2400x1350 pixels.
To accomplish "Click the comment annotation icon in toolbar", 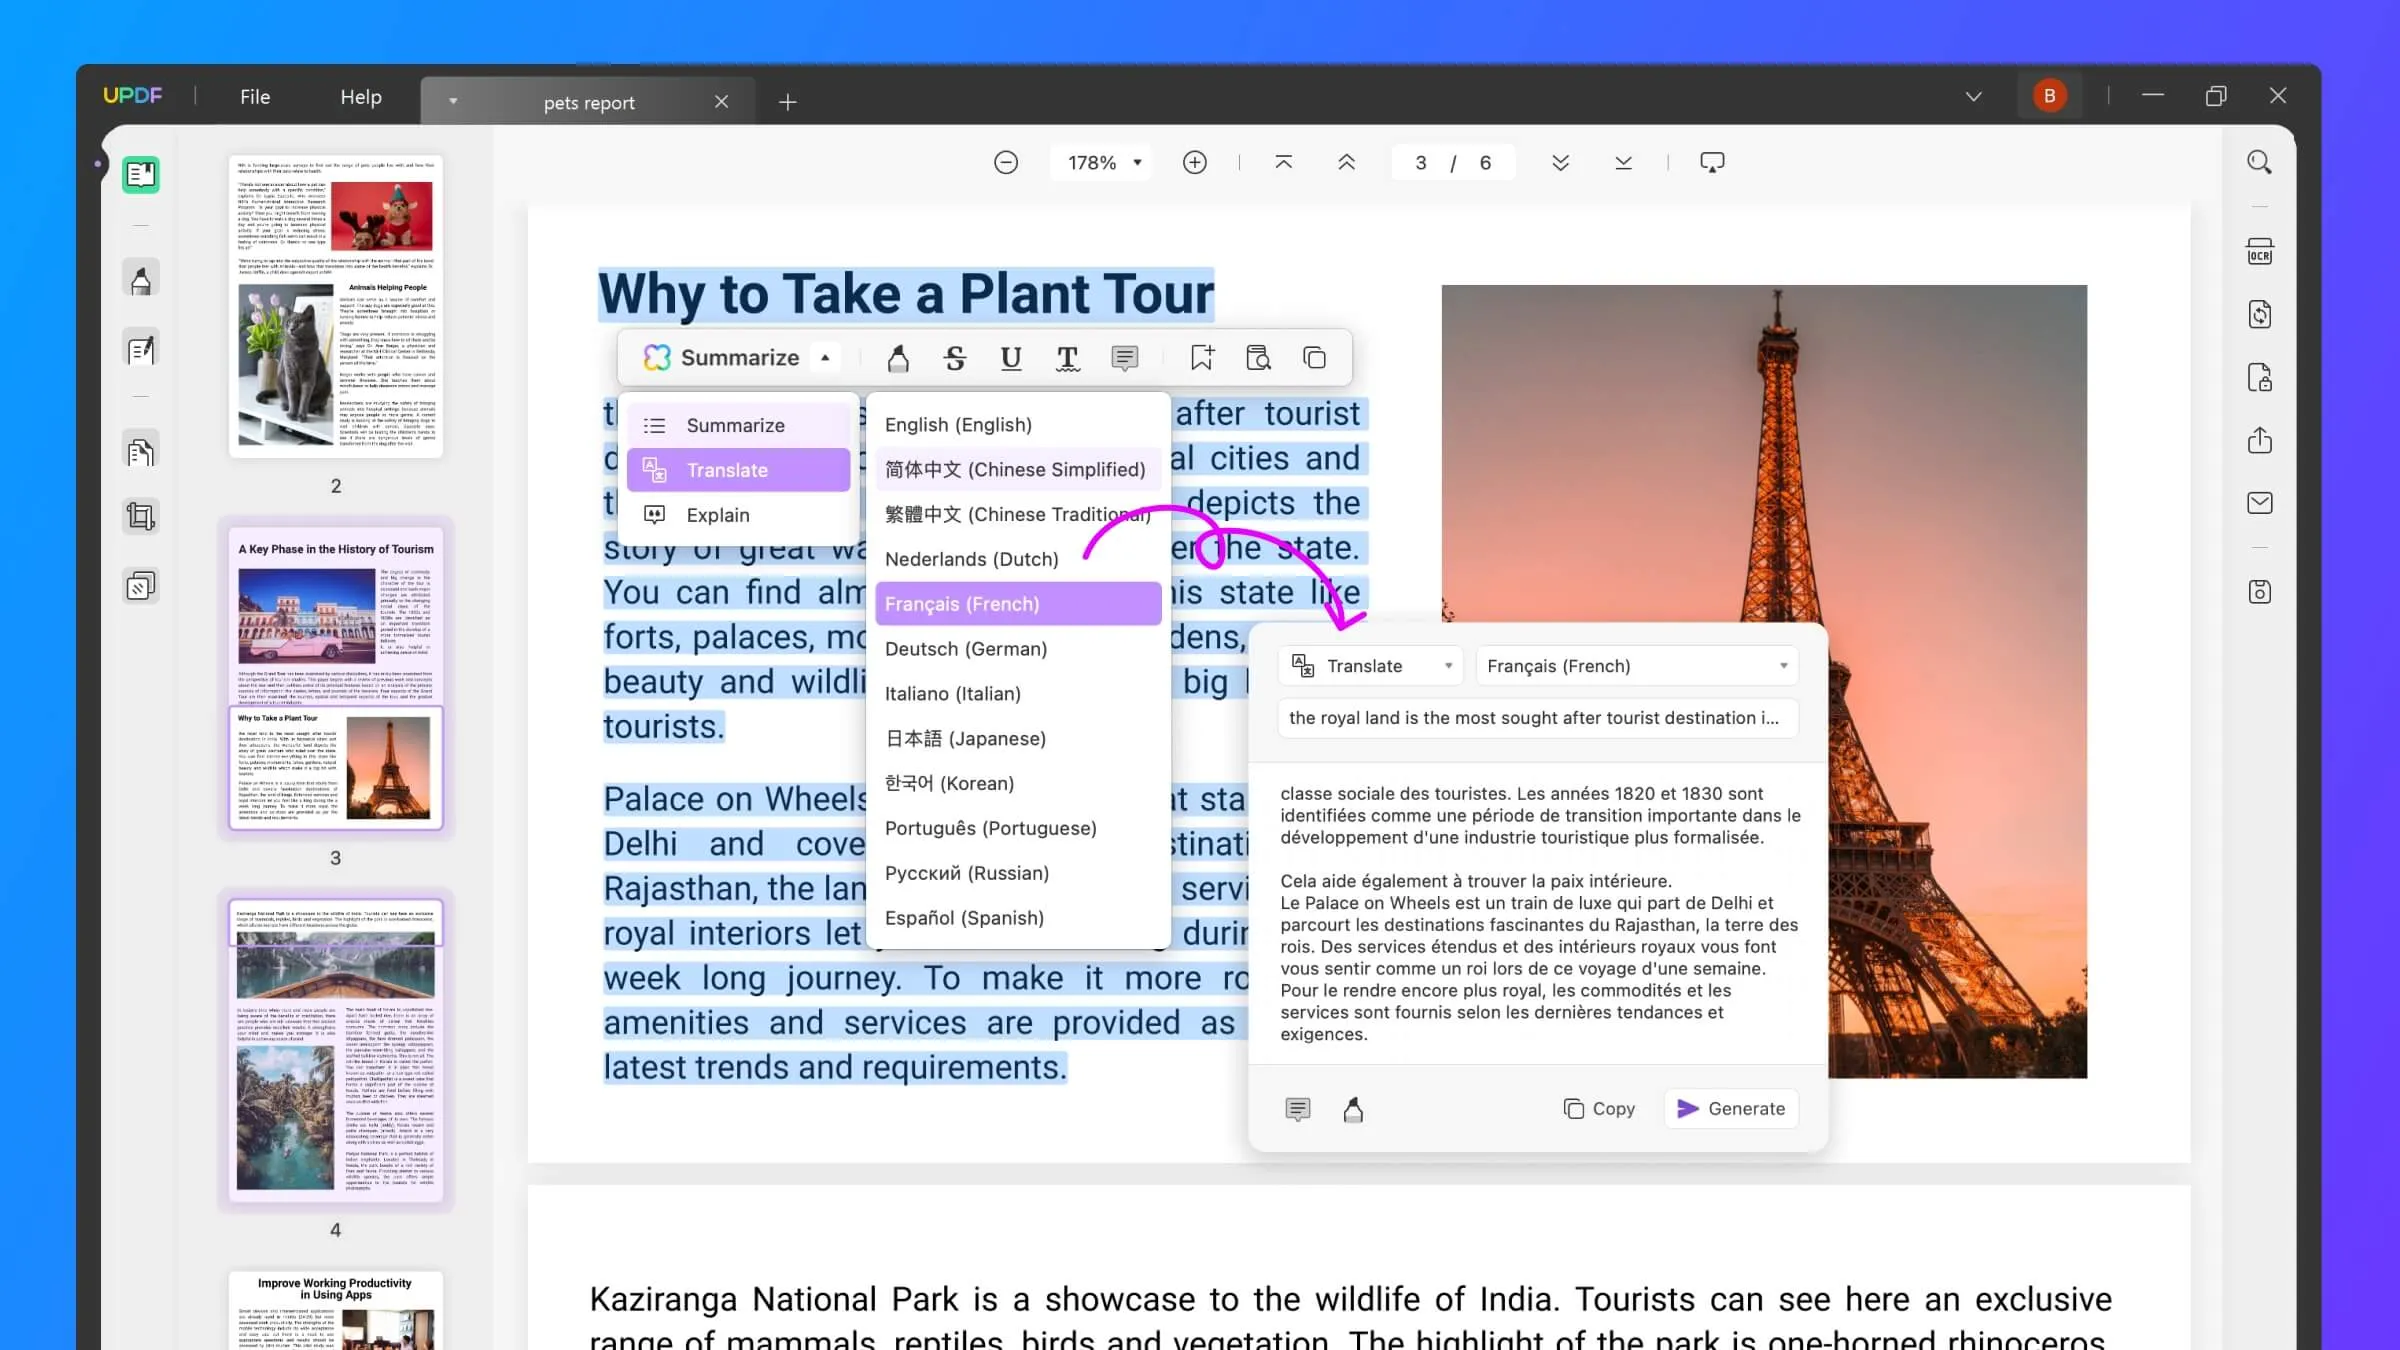I will click(1126, 358).
